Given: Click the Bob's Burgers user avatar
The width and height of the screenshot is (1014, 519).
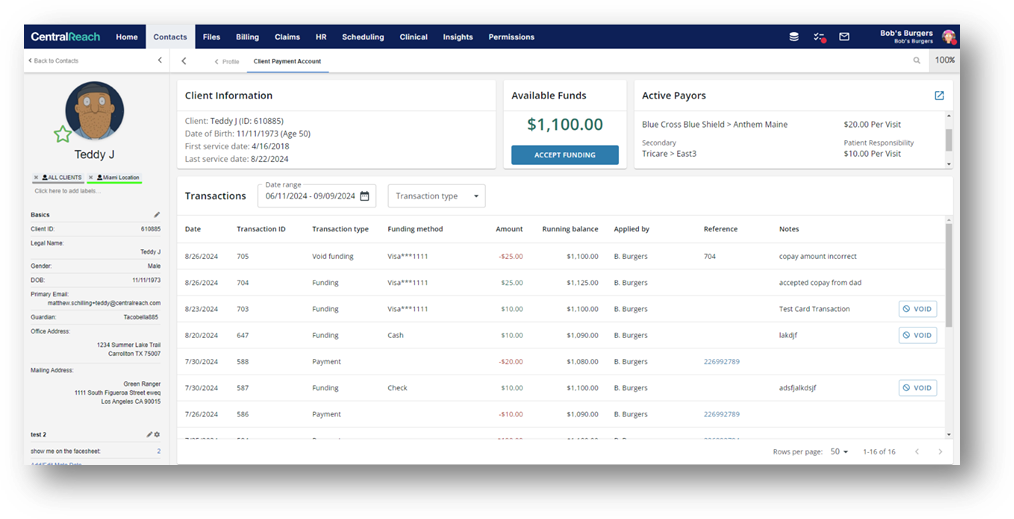Looking at the screenshot, I should (x=949, y=37).
